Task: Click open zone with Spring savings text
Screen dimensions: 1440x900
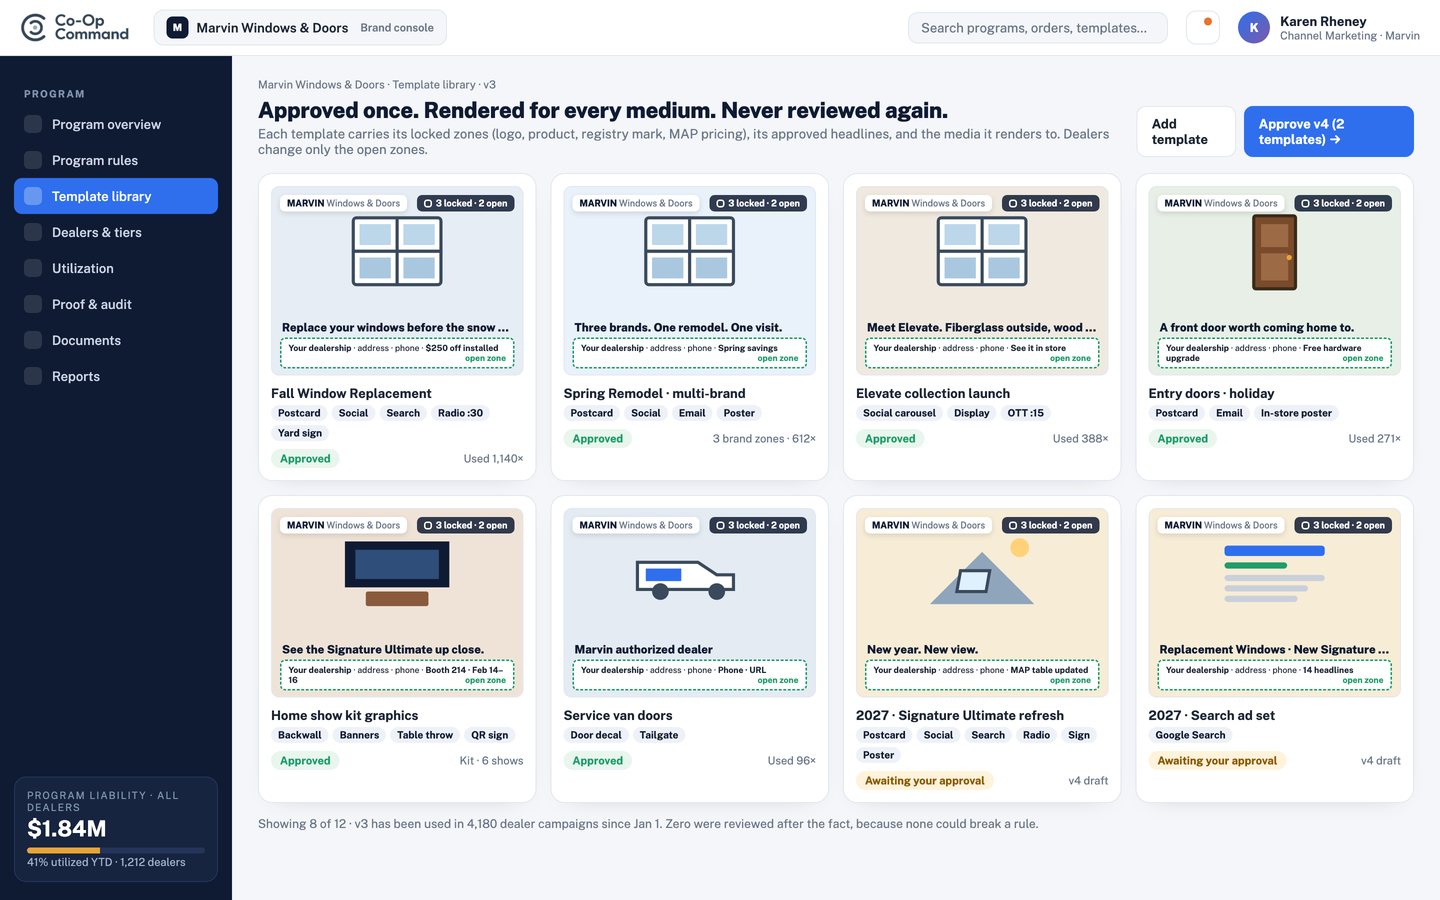Action: [689, 353]
